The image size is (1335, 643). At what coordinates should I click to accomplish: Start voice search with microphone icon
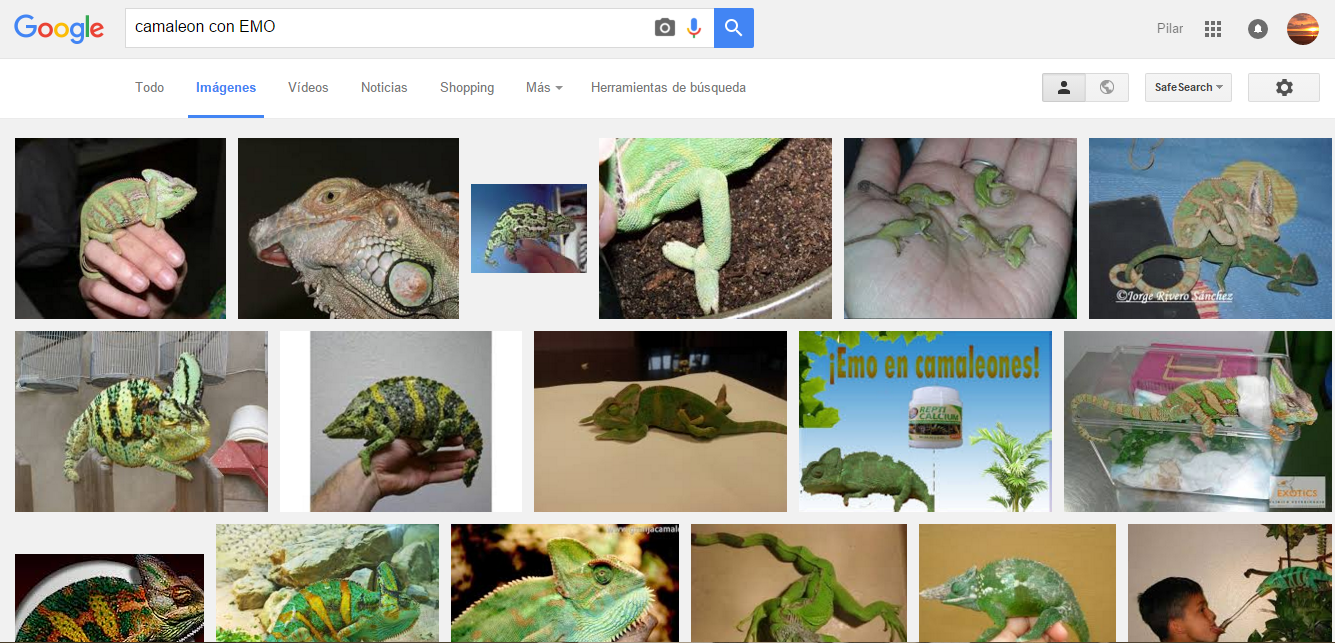694,28
